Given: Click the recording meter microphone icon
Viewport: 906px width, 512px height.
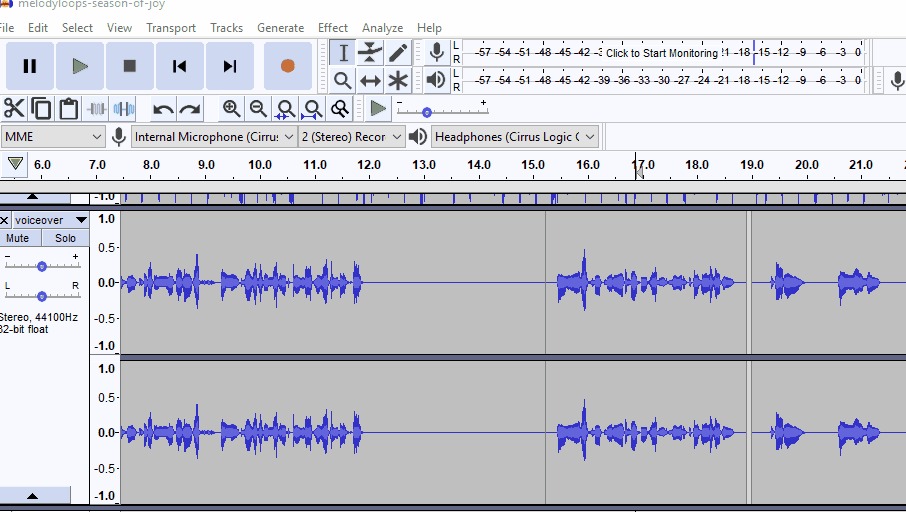Looking at the screenshot, I should [437, 53].
